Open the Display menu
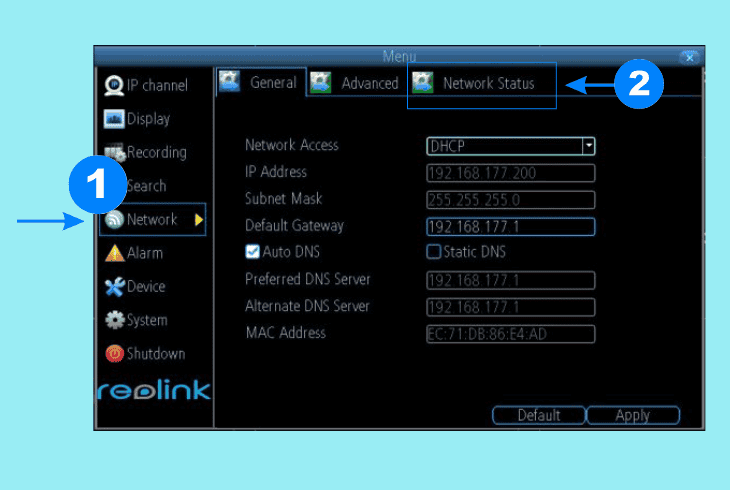 tap(137, 119)
